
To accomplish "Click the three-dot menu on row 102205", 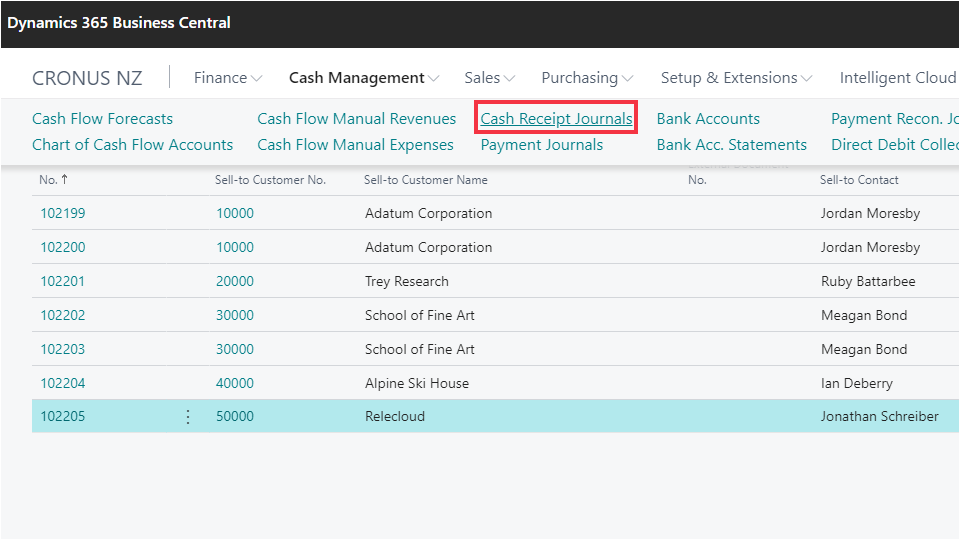I will 188,417.
